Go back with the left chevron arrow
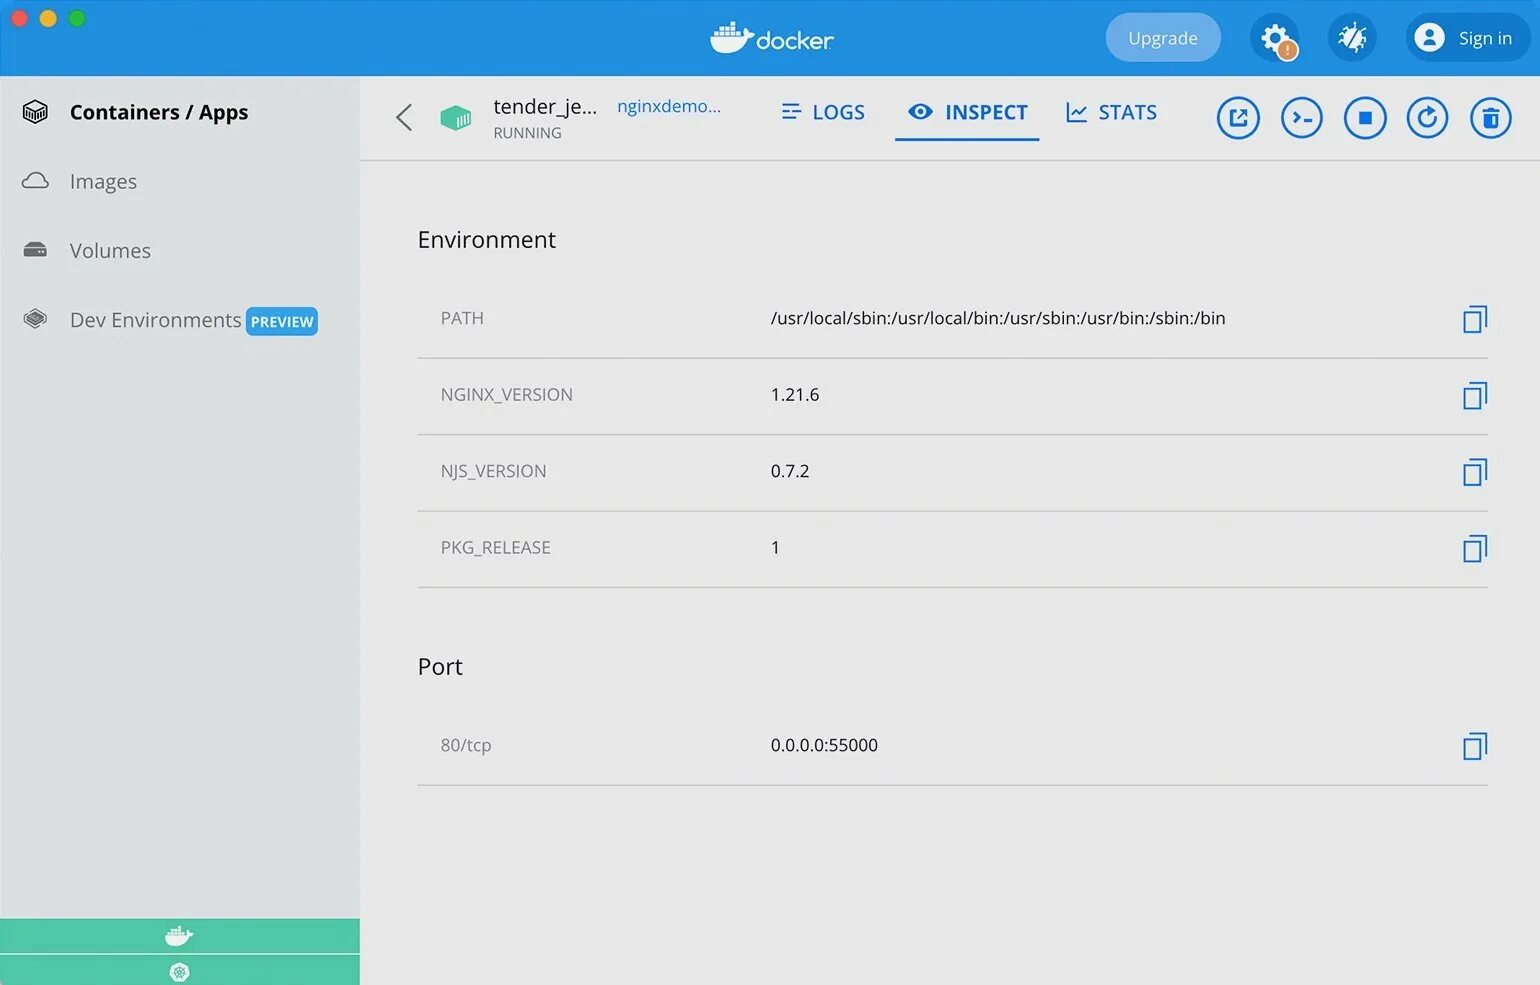The image size is (1540, 985). (x=403, y=117)
